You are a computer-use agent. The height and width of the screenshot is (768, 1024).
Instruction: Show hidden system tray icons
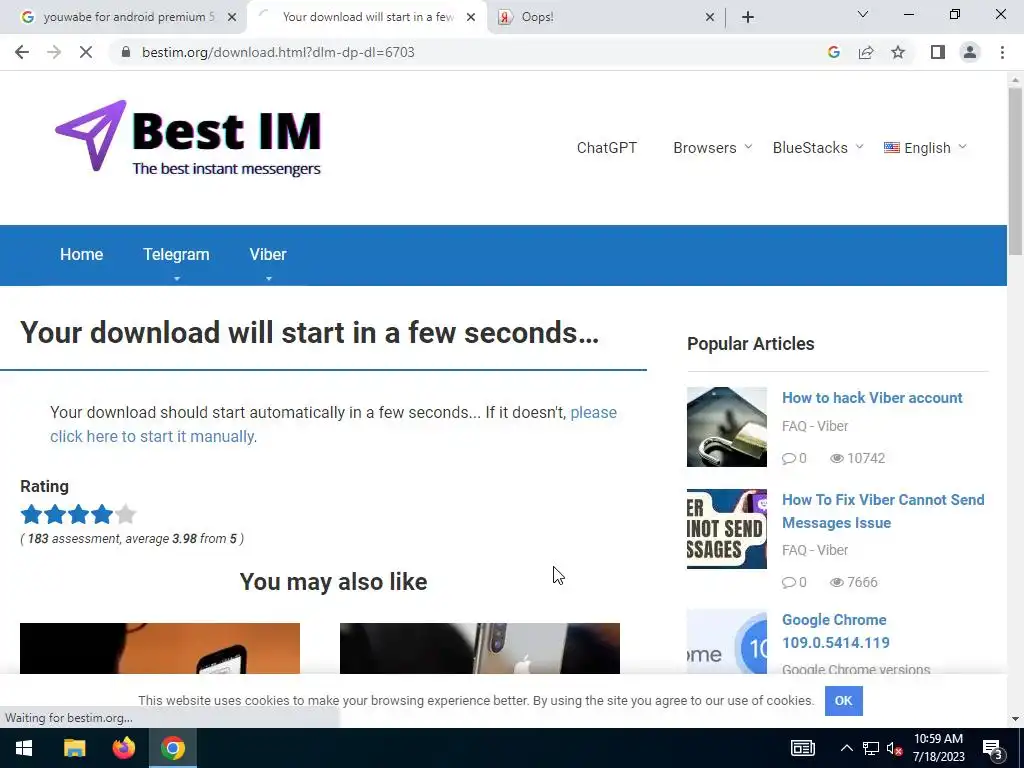(846, 748)
